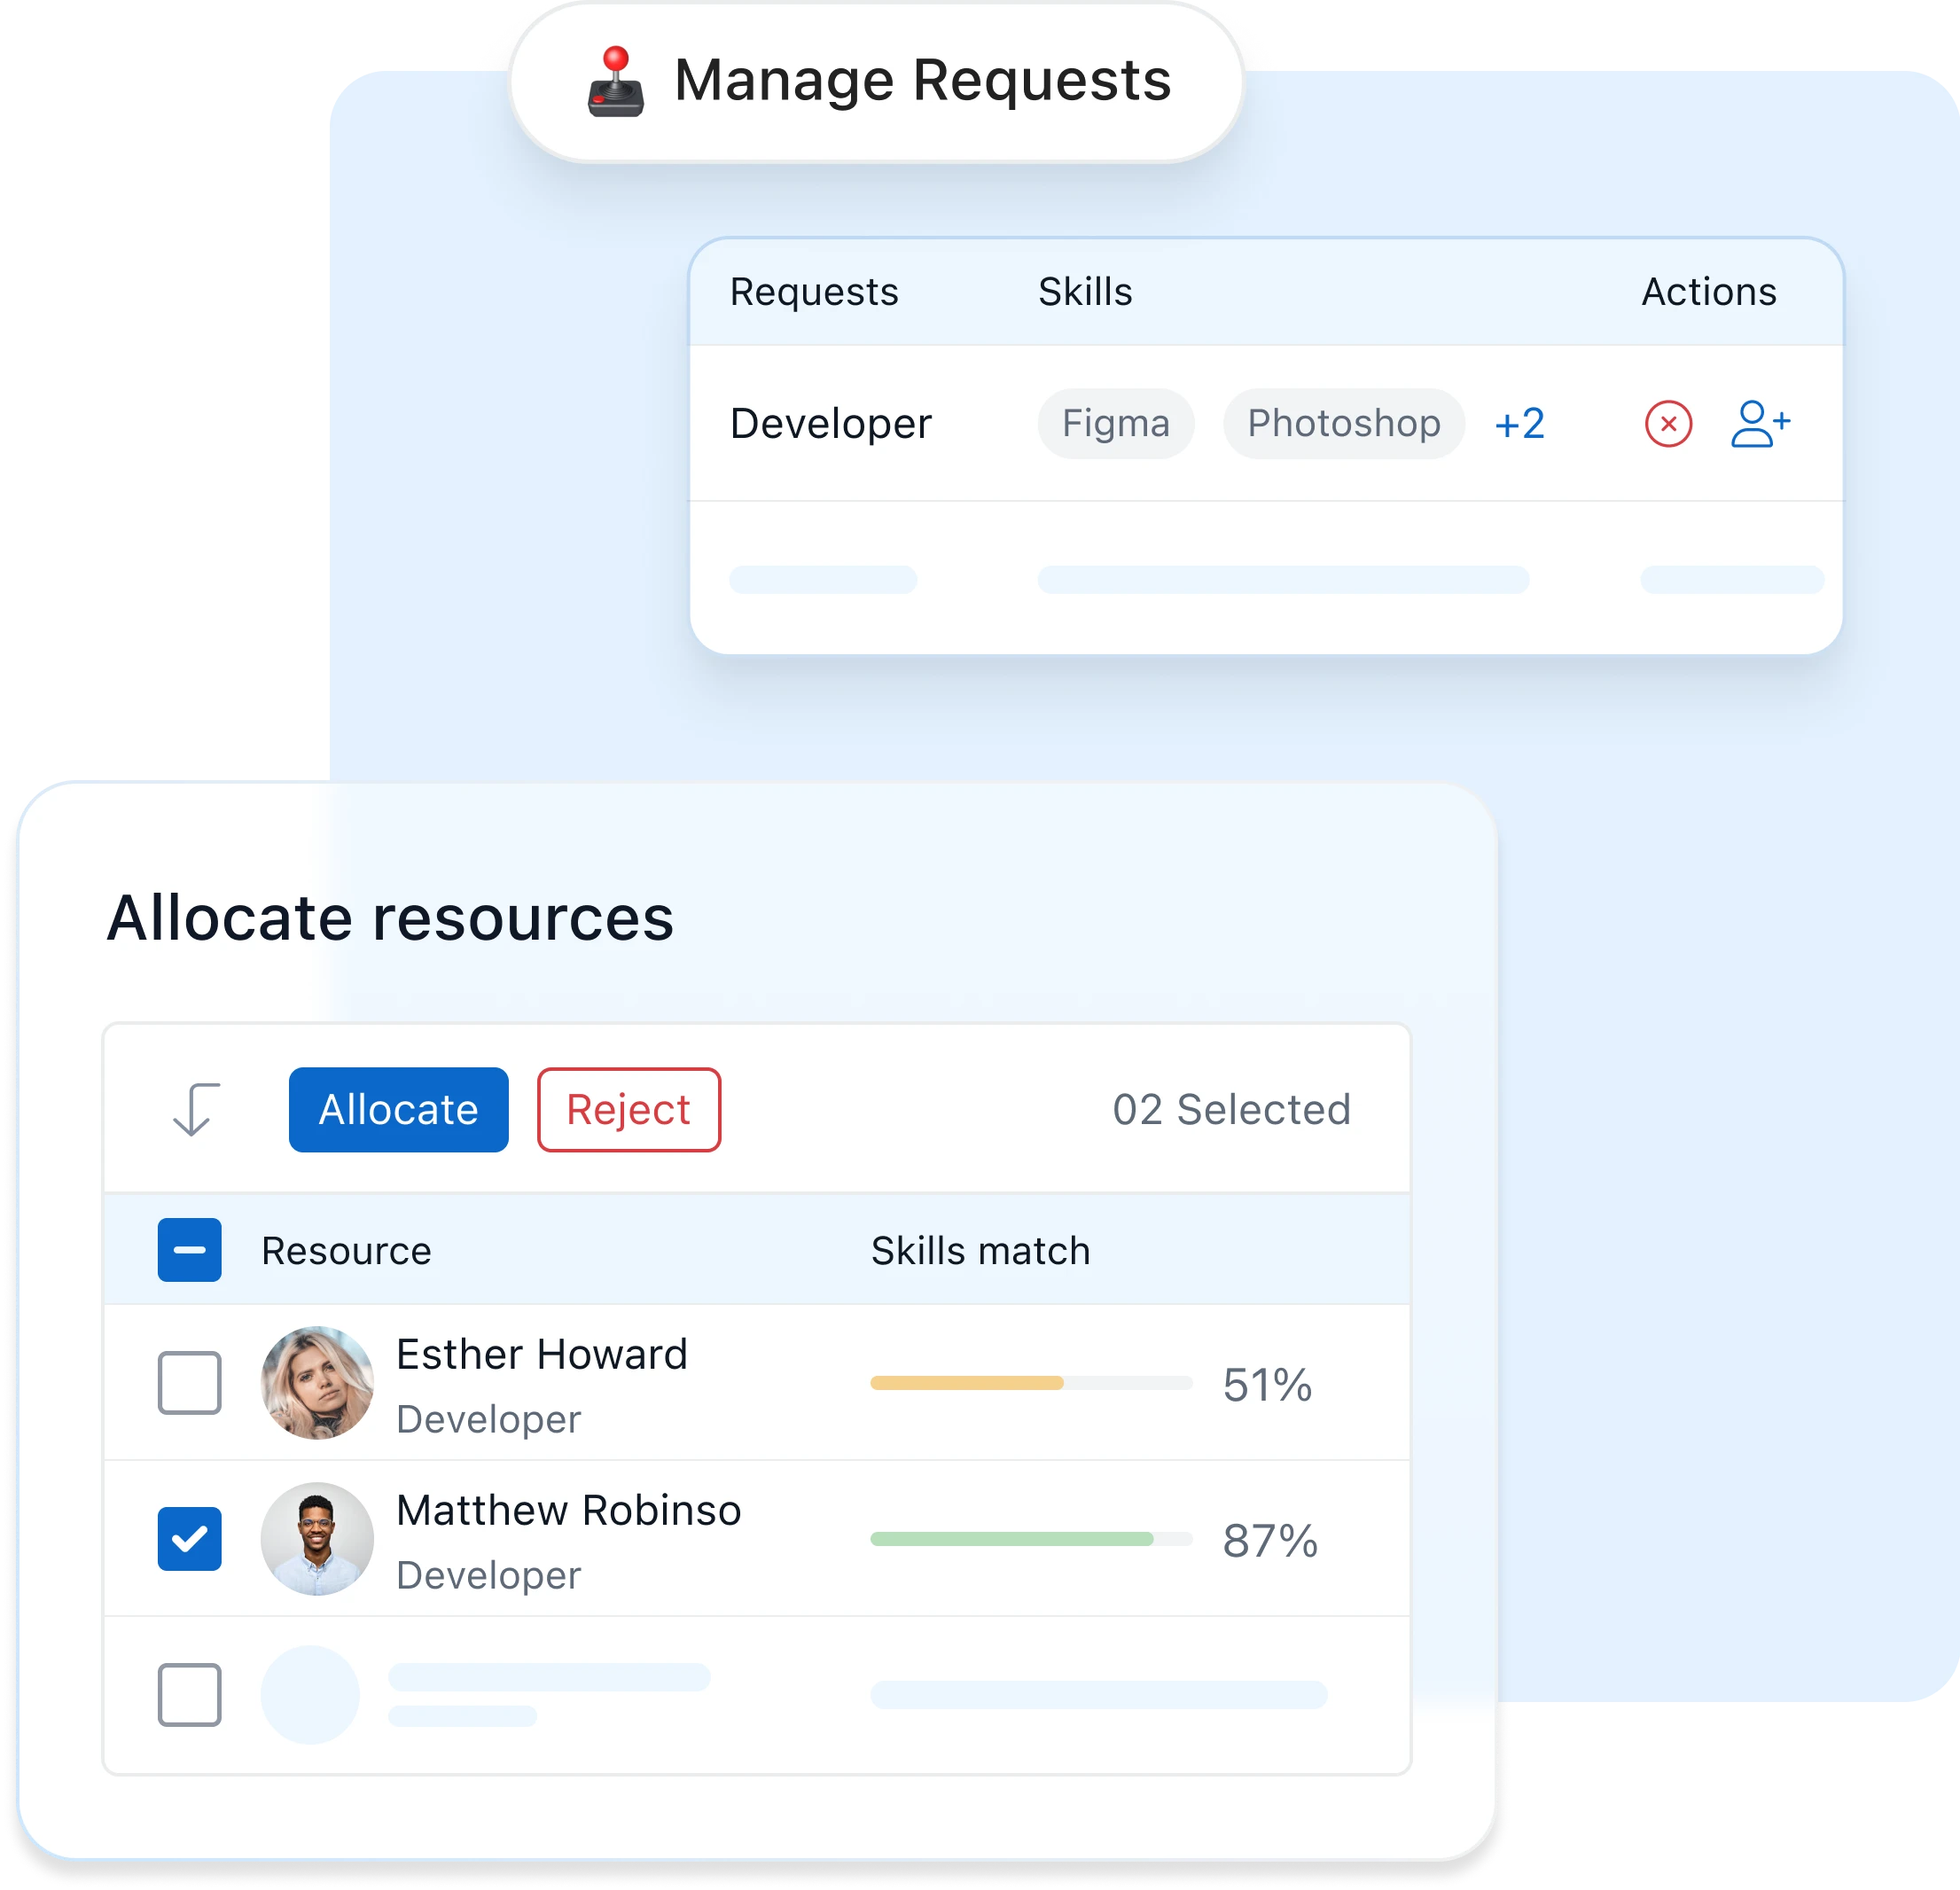Select the Figma skill tag
The width and height of the screenshot is (1960, 1890).
coord(1115,424)
